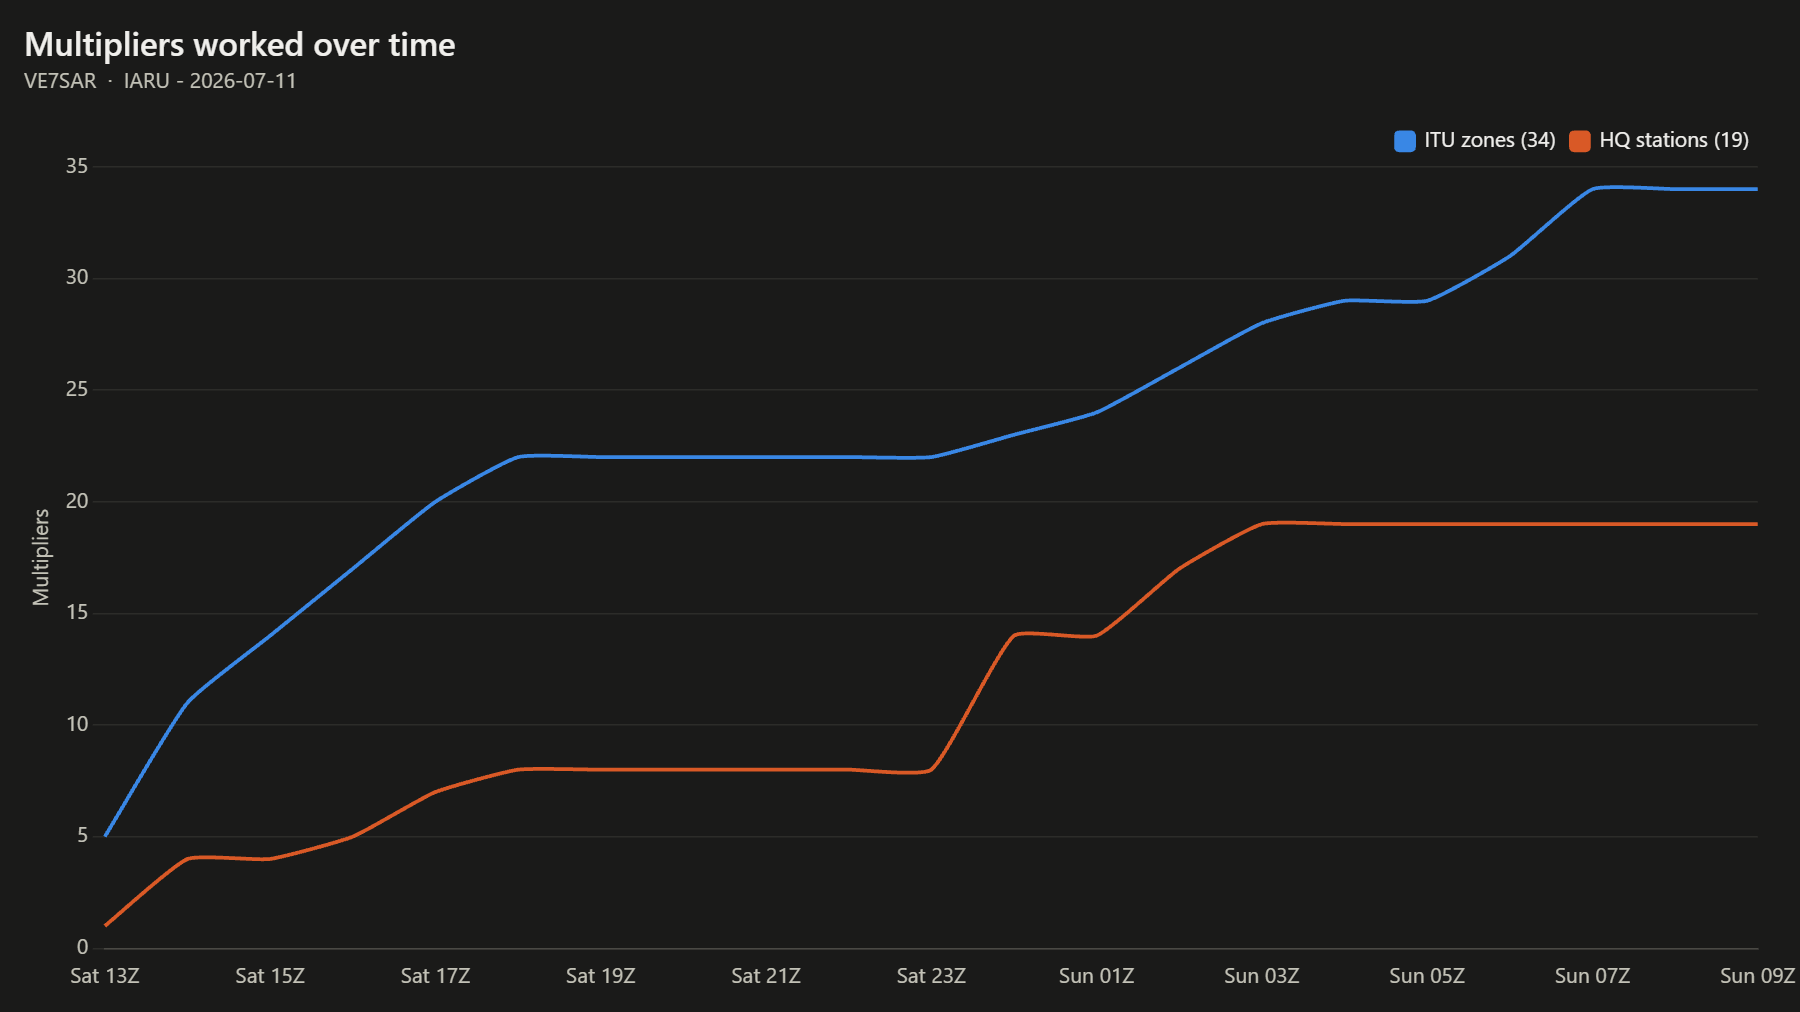Toggle the HQ stations (19) legend label
The image size is (1800, 1012).
[1674, 140]
